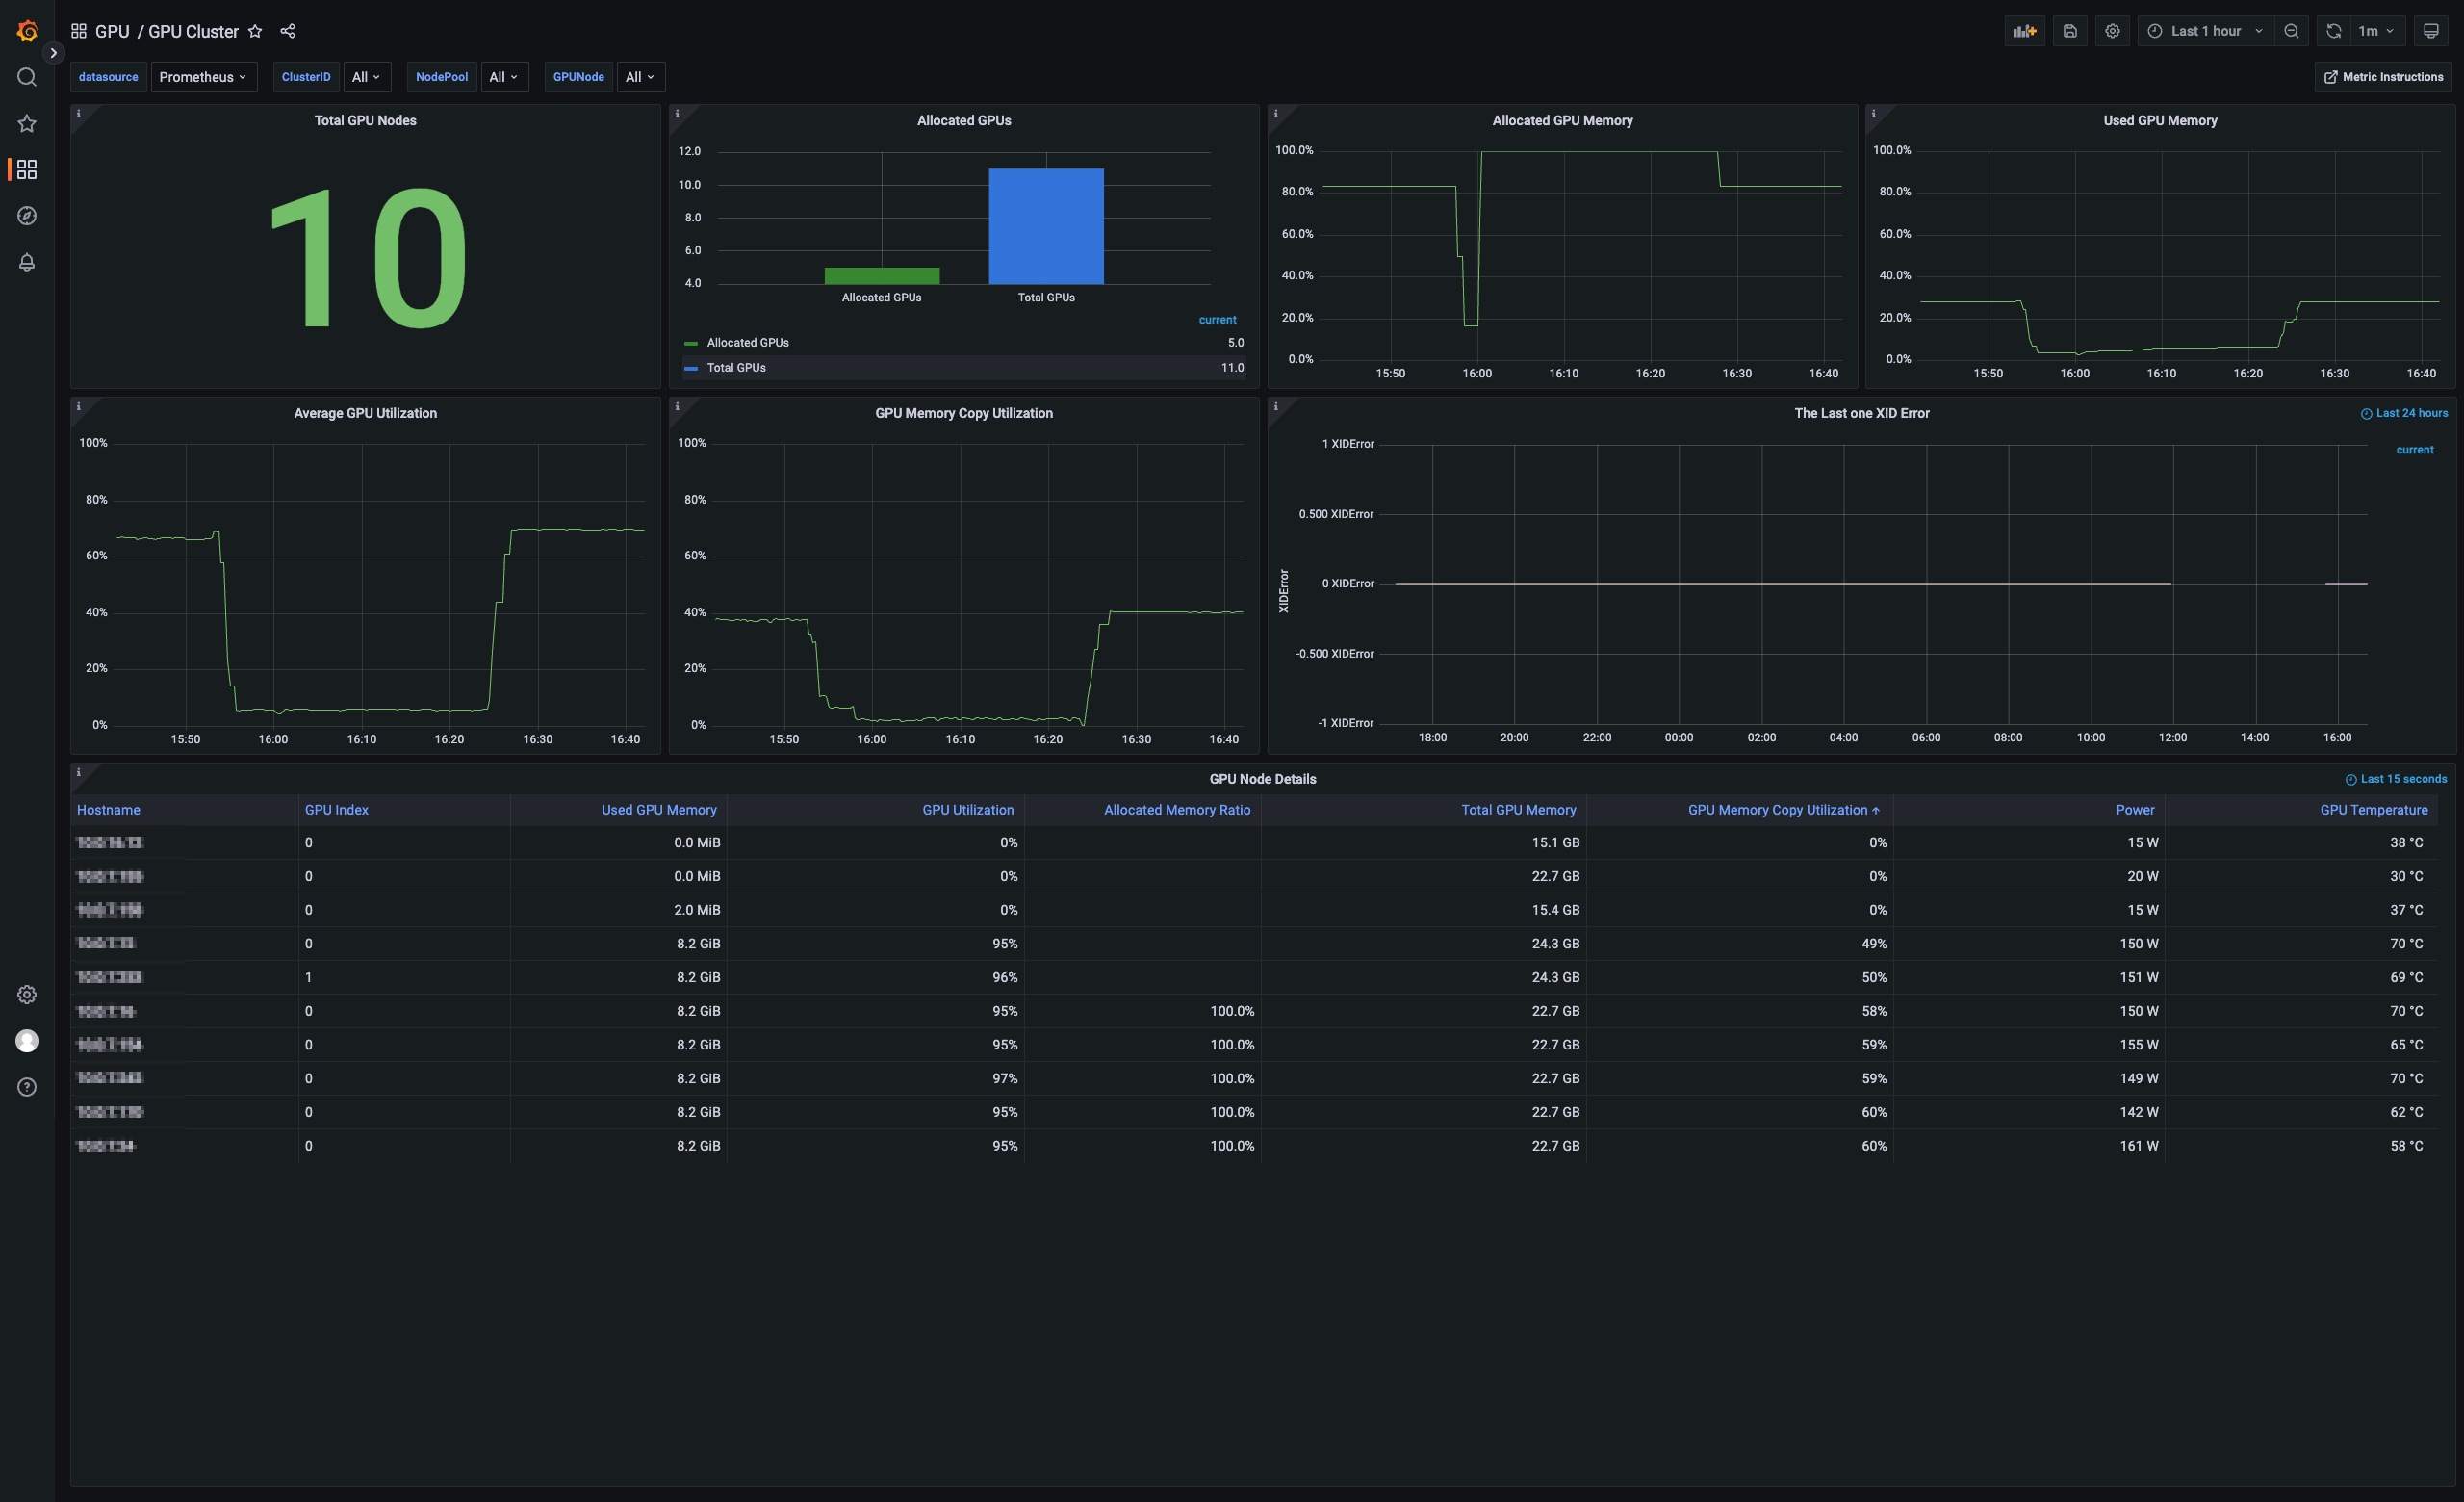Screen dimensions: 2464x1502
Task: Share the GPU Cluster dashboard
Action: tap(288, 31)
